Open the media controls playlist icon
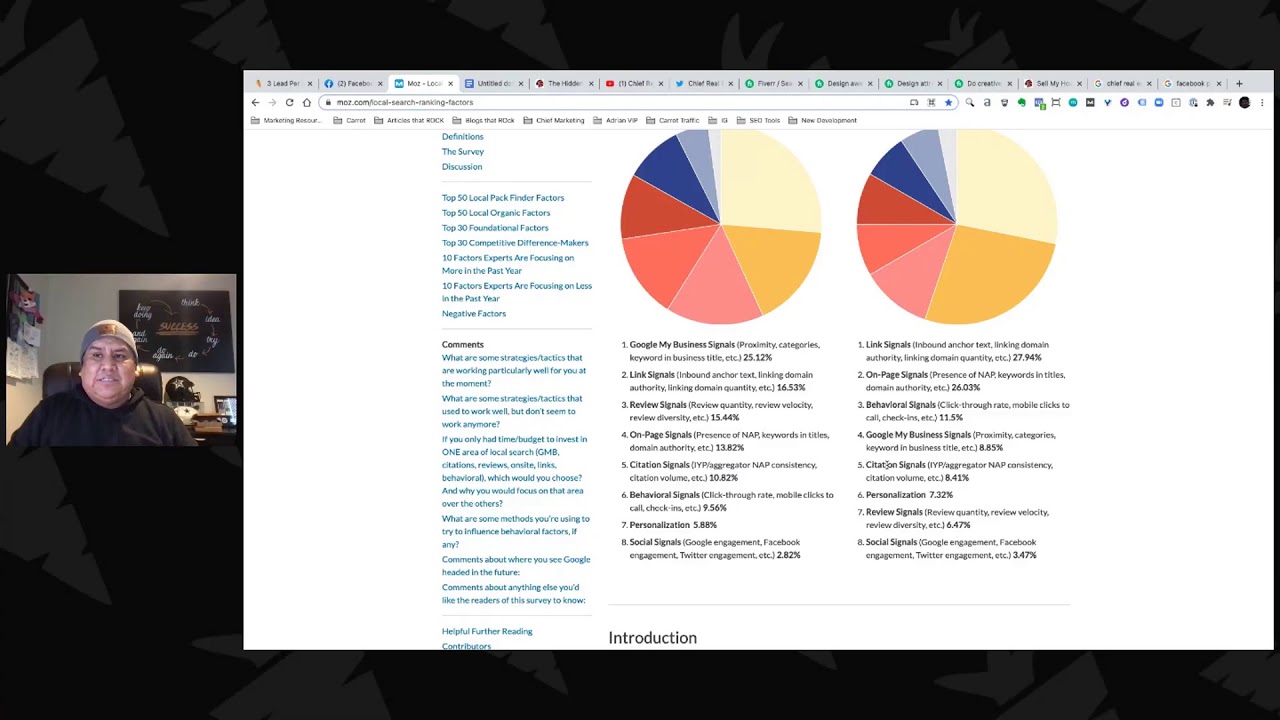Viewport: 1280px width, 720px height. [x=1227, y=102]
